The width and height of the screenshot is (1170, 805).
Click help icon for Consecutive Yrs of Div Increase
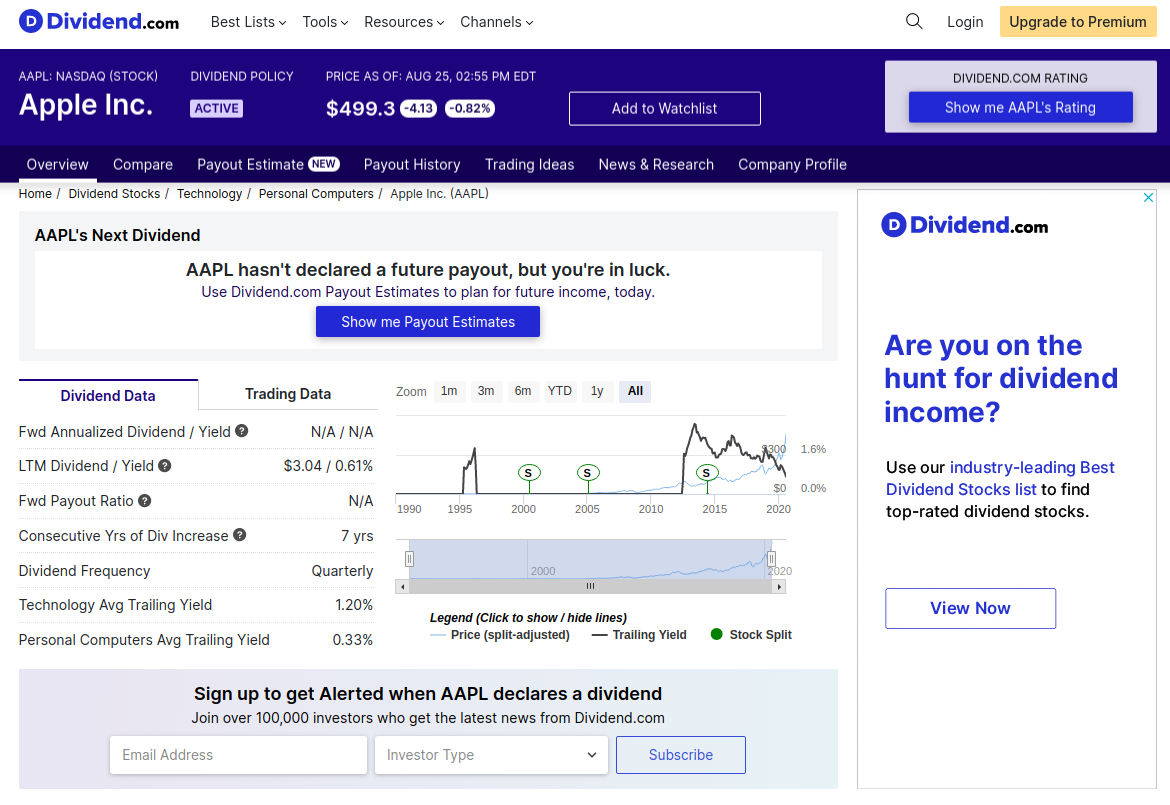(x=240, y=535)
